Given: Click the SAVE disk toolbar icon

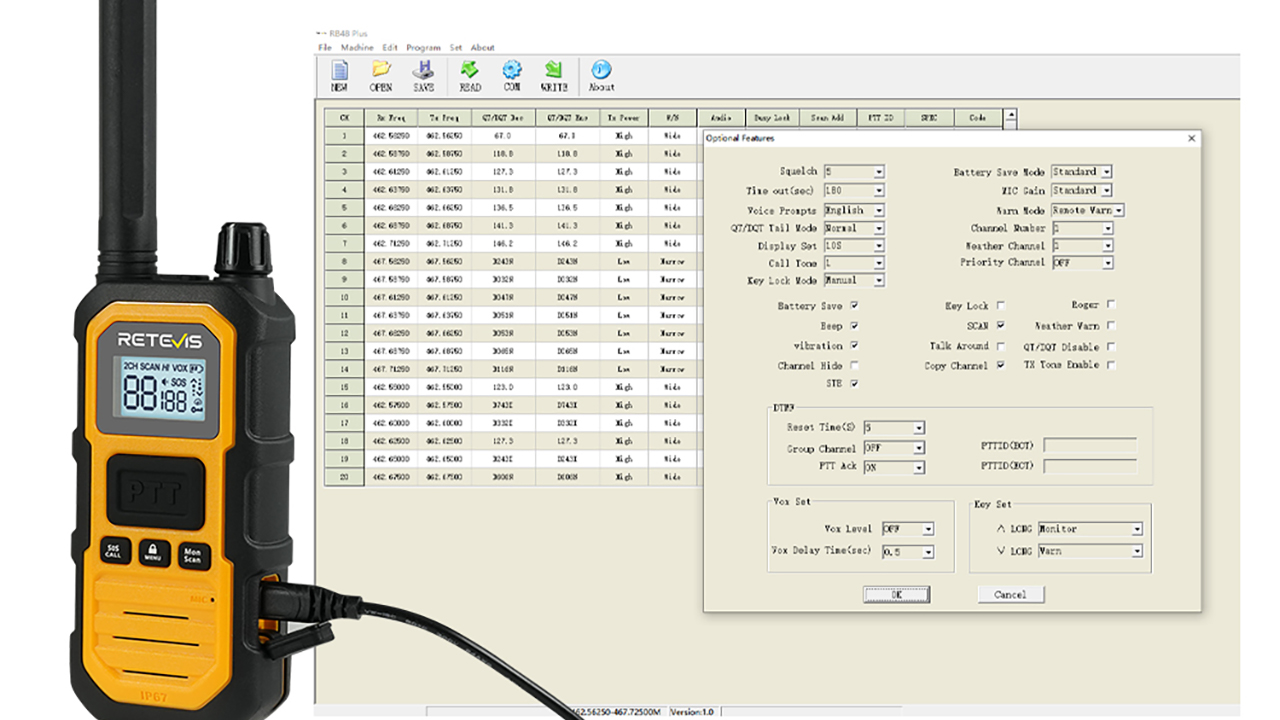Looking at the screenshot, I should tap(424, 76).
